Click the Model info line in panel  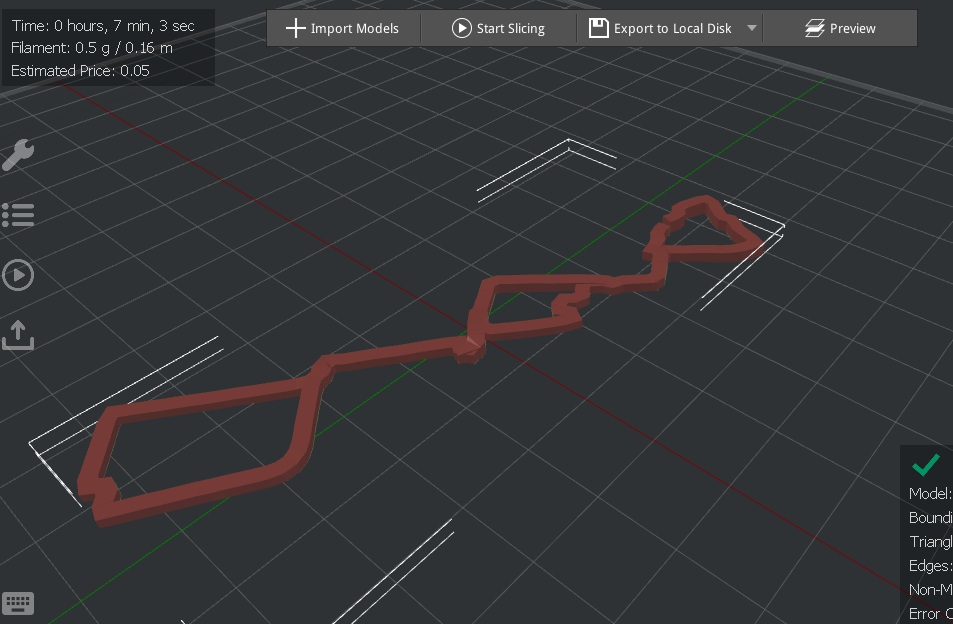(931, 493)
